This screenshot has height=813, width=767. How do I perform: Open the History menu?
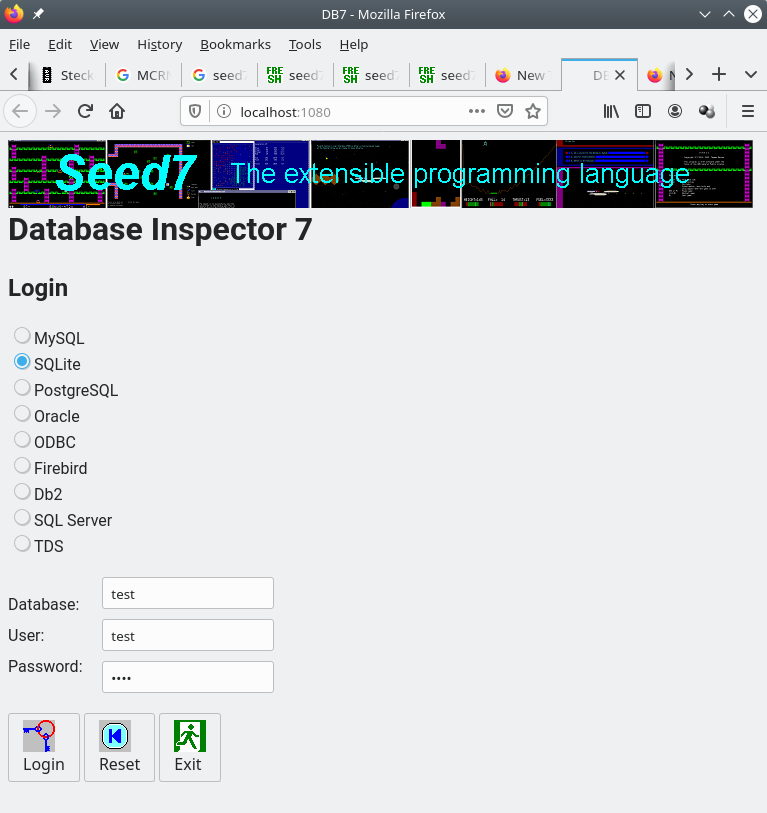point(160,45)
